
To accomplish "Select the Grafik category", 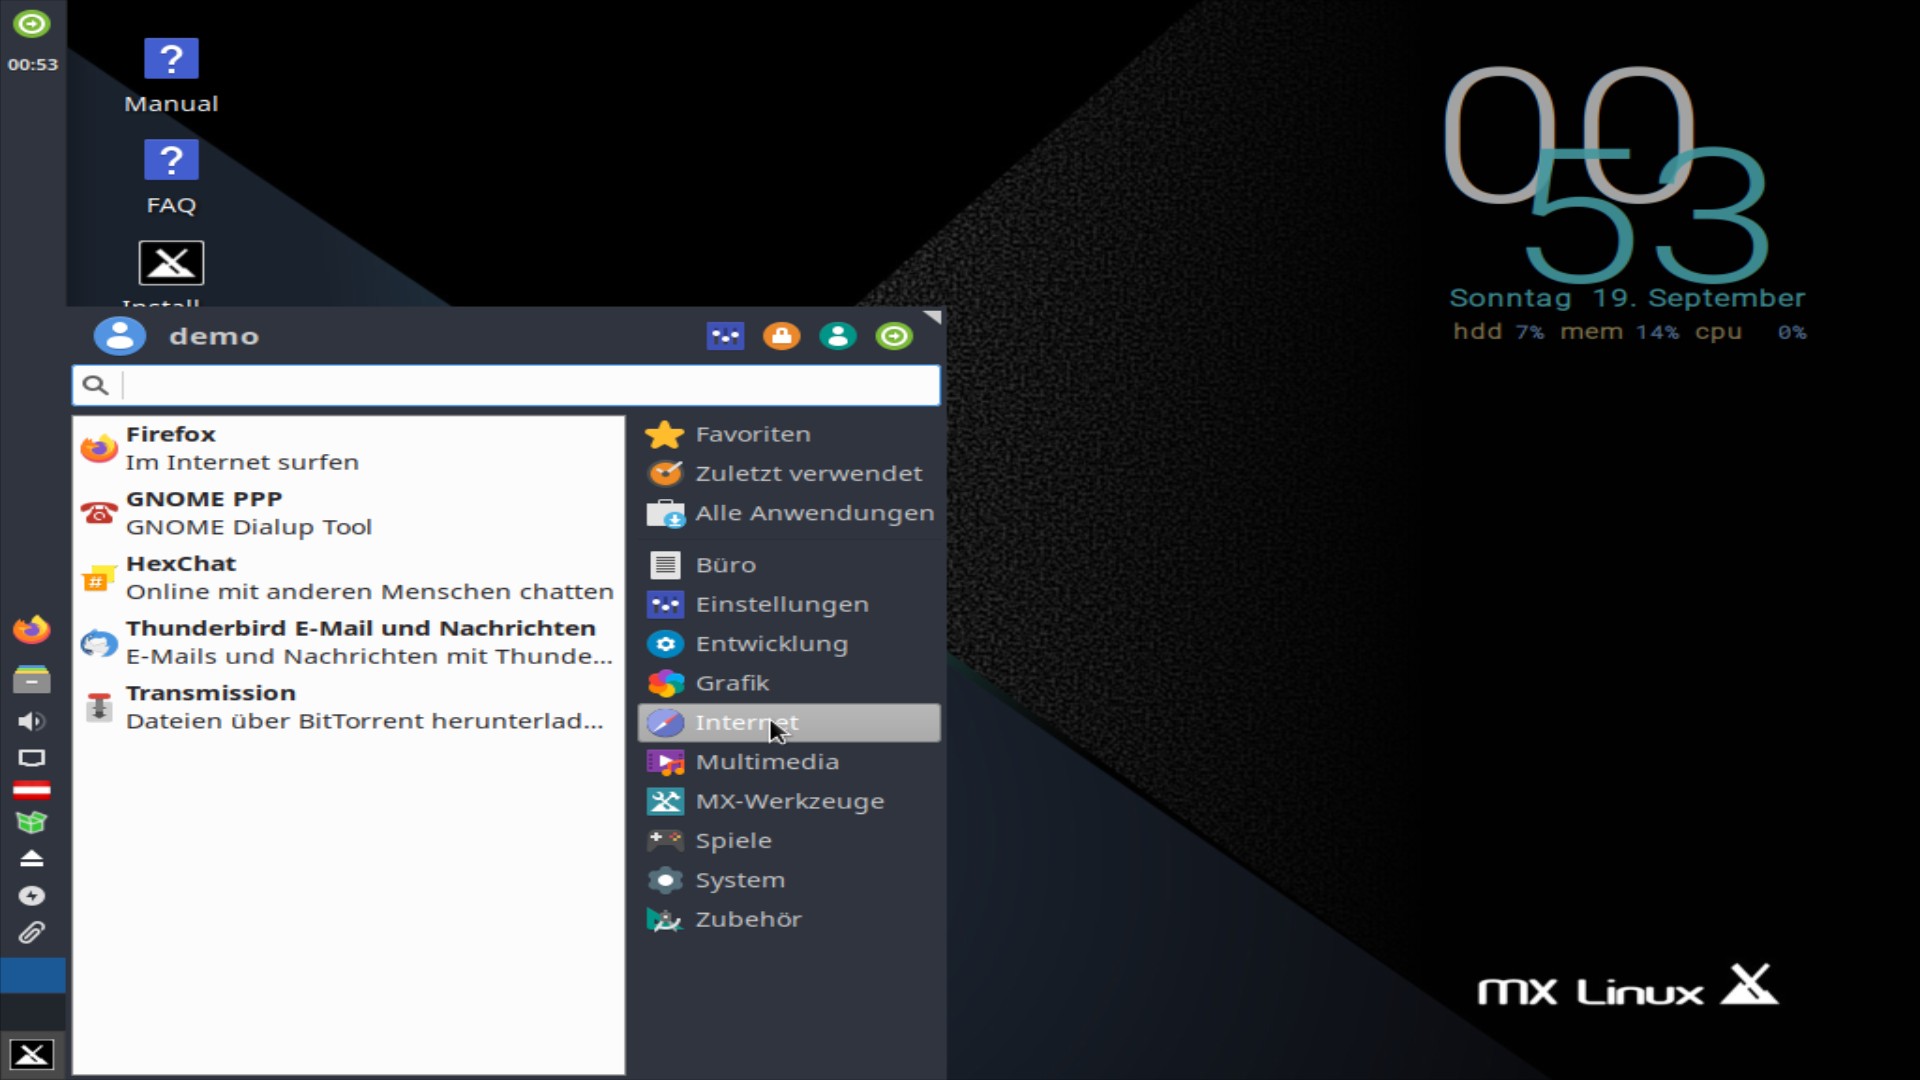I will [x=733, y=683].
